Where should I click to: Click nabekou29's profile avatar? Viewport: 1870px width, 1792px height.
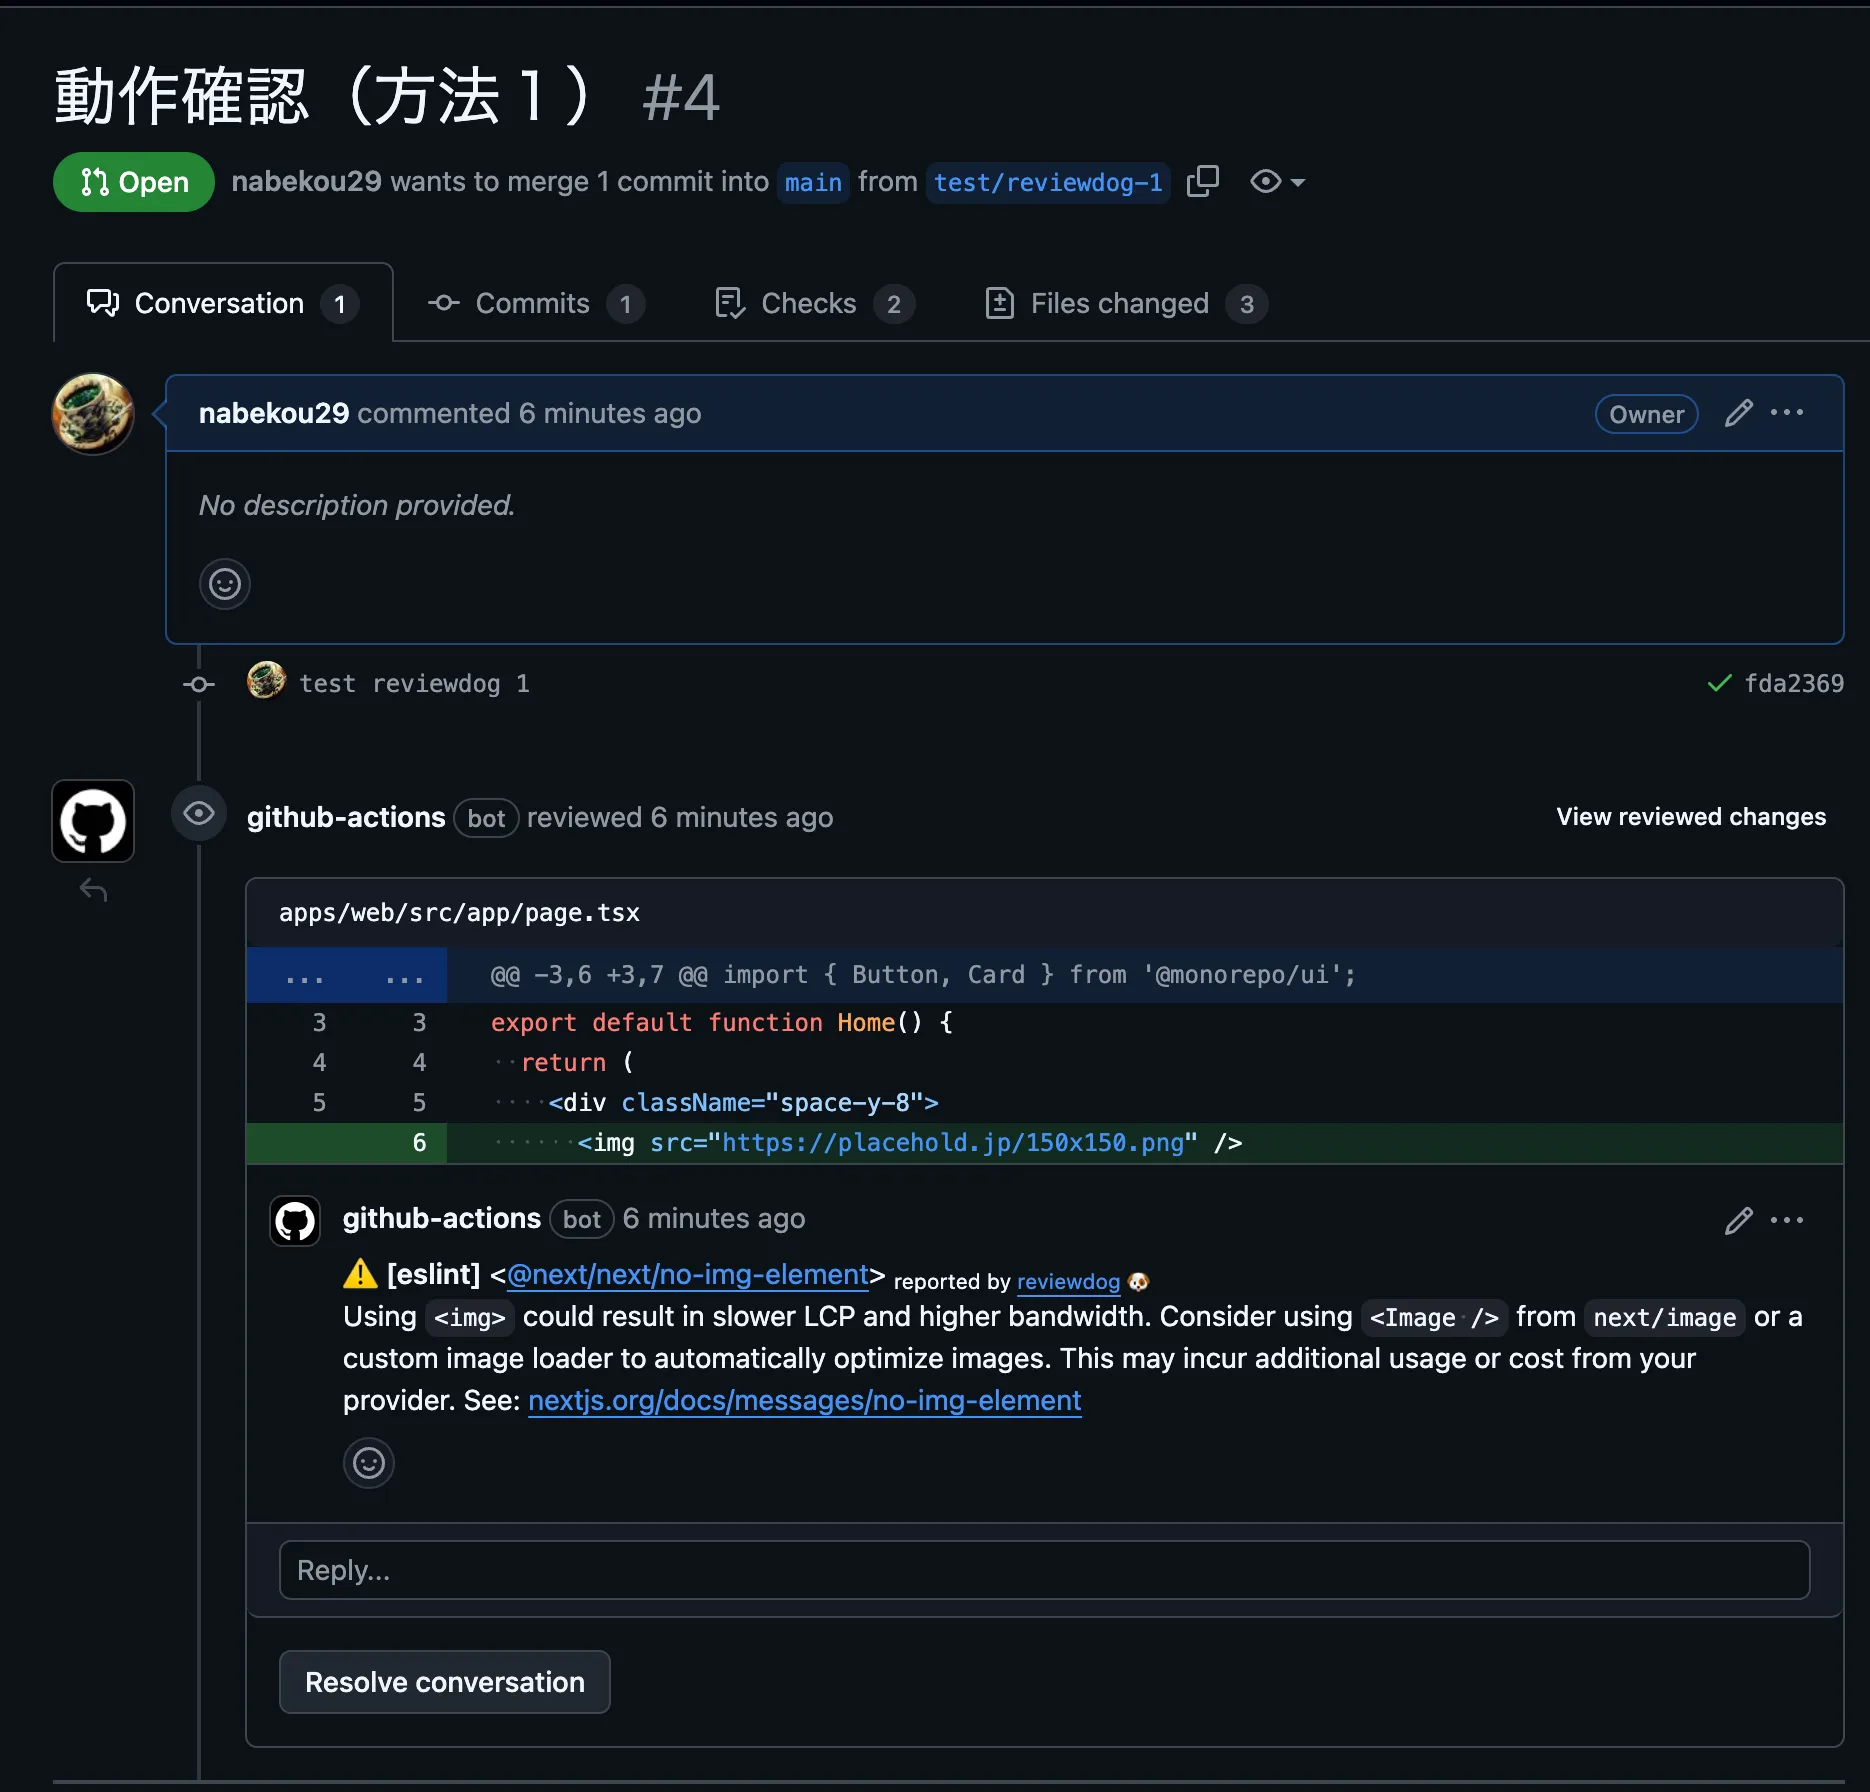(x=92, y=414)
